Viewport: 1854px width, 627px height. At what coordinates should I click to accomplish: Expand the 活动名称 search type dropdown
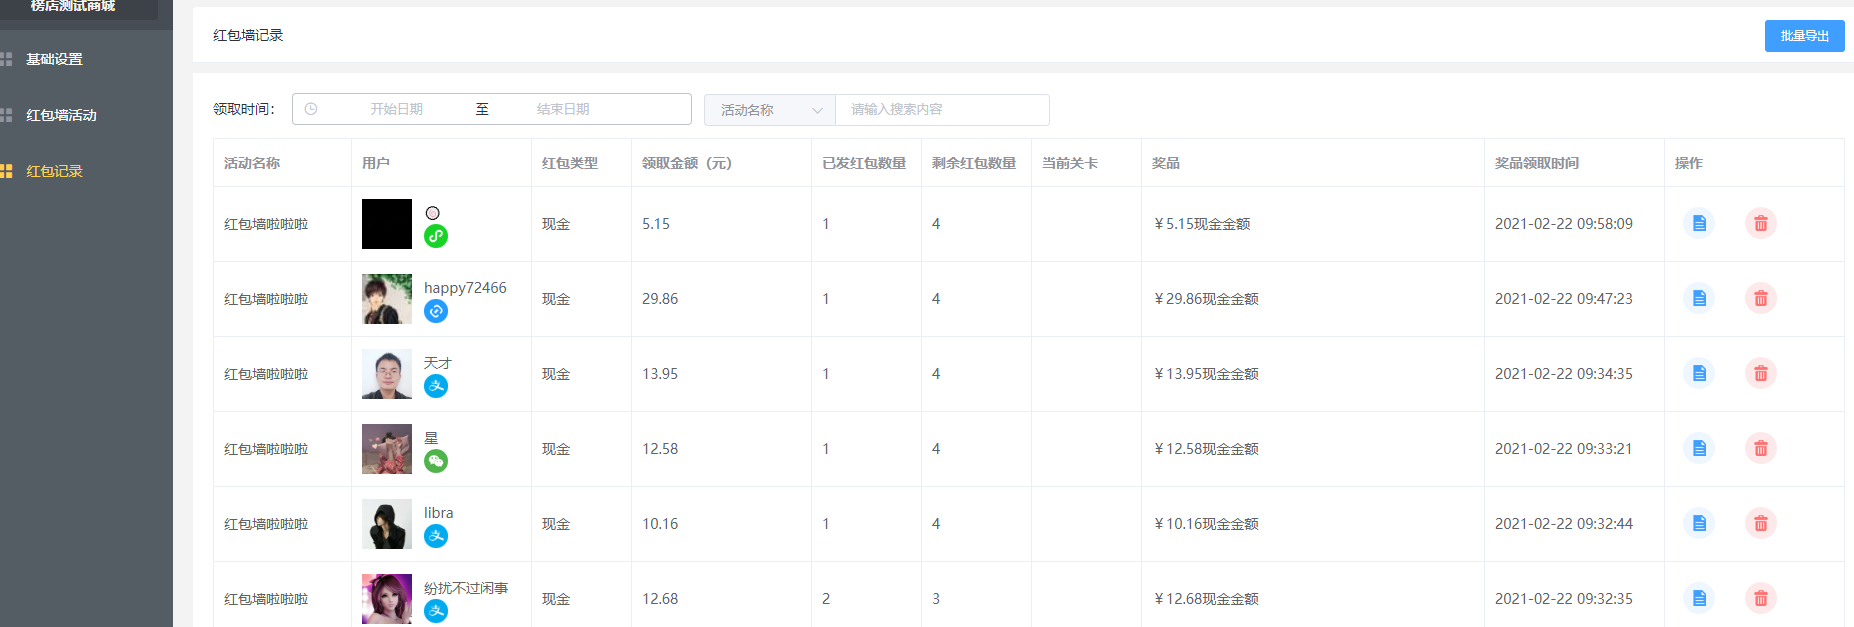pyautogui.click(x=769, y=110)
